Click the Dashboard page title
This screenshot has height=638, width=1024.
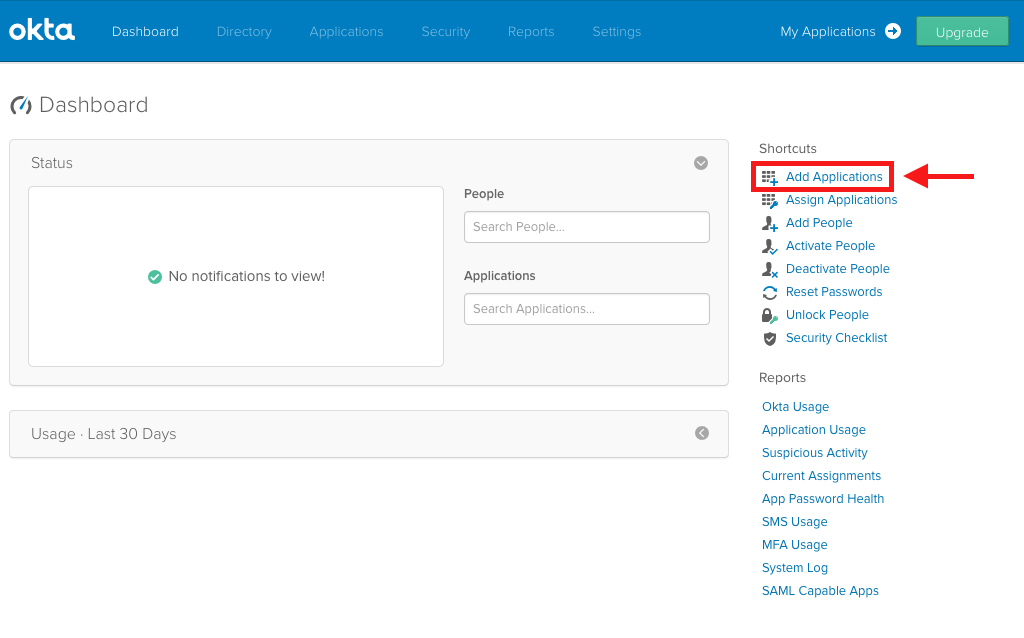[x=93, y=105]
